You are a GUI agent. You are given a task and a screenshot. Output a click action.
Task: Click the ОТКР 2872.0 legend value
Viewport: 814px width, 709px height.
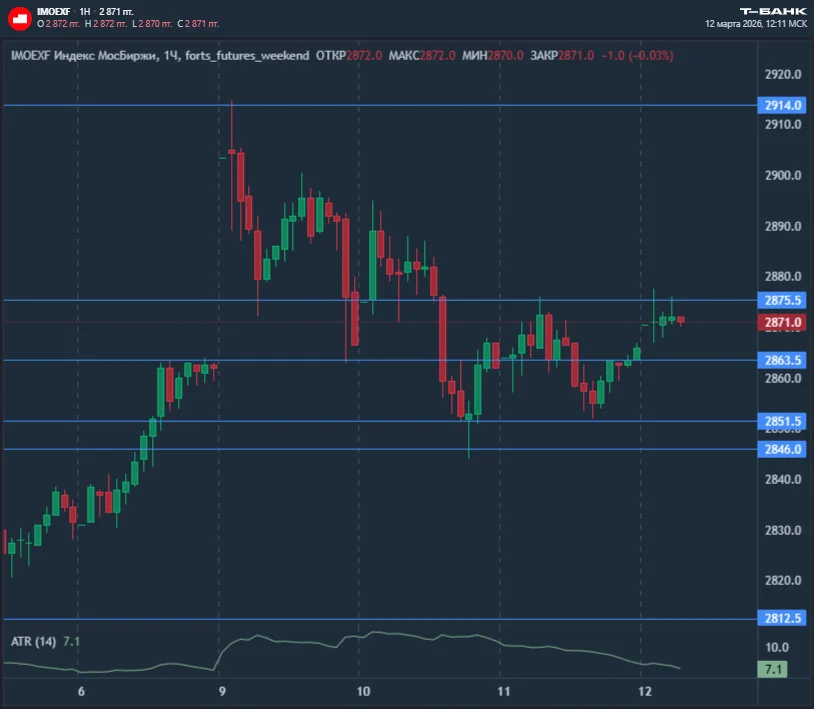(x=349, y=56)
